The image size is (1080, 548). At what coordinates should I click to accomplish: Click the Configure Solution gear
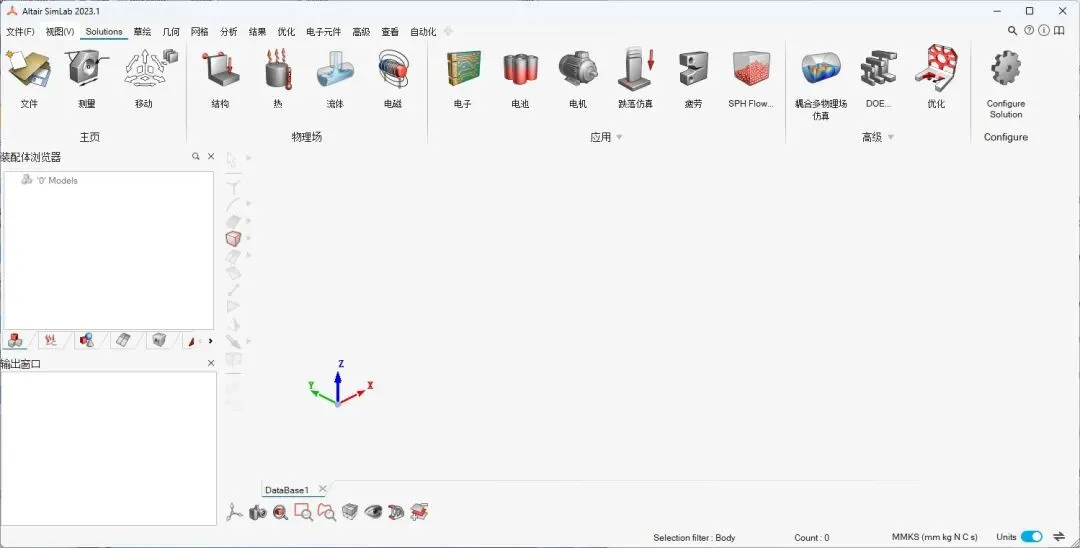click(1006, 83)
